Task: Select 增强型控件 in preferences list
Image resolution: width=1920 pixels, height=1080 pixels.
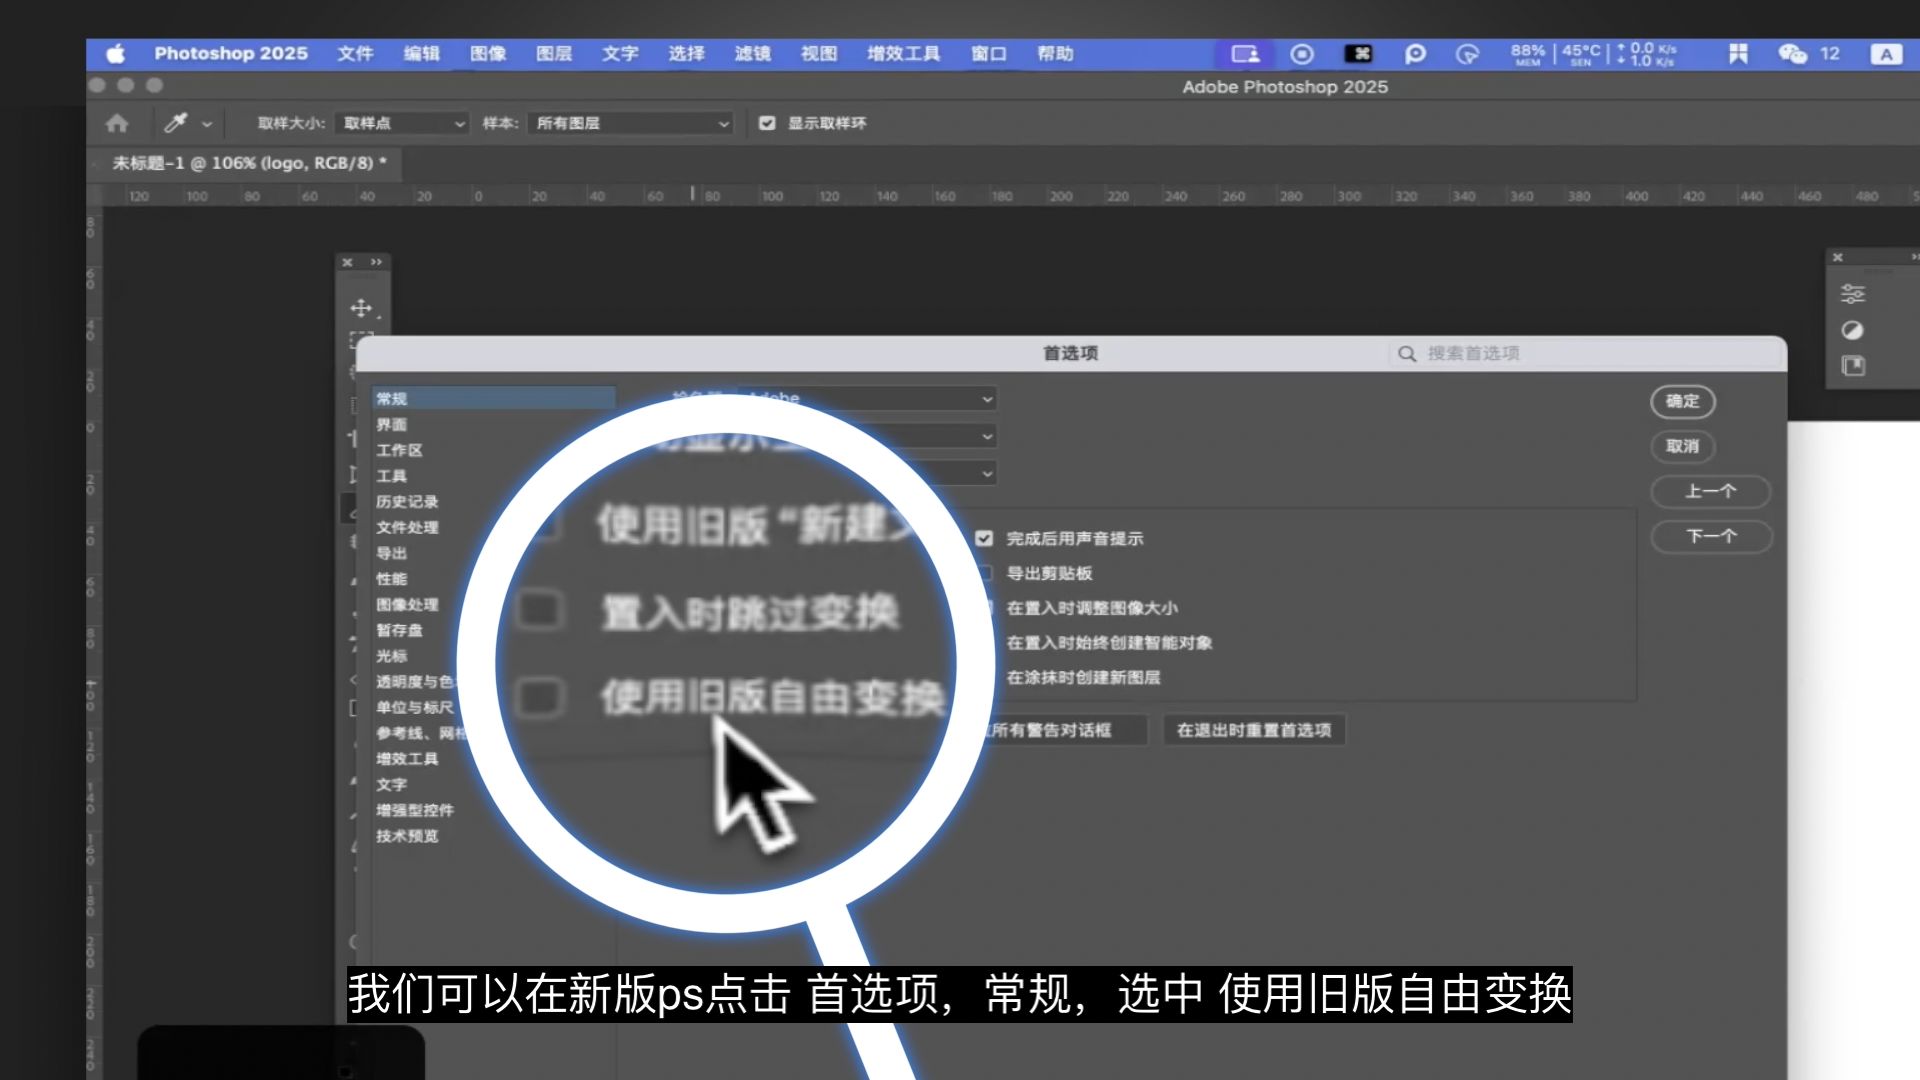Action: click(x=415, y=810)
